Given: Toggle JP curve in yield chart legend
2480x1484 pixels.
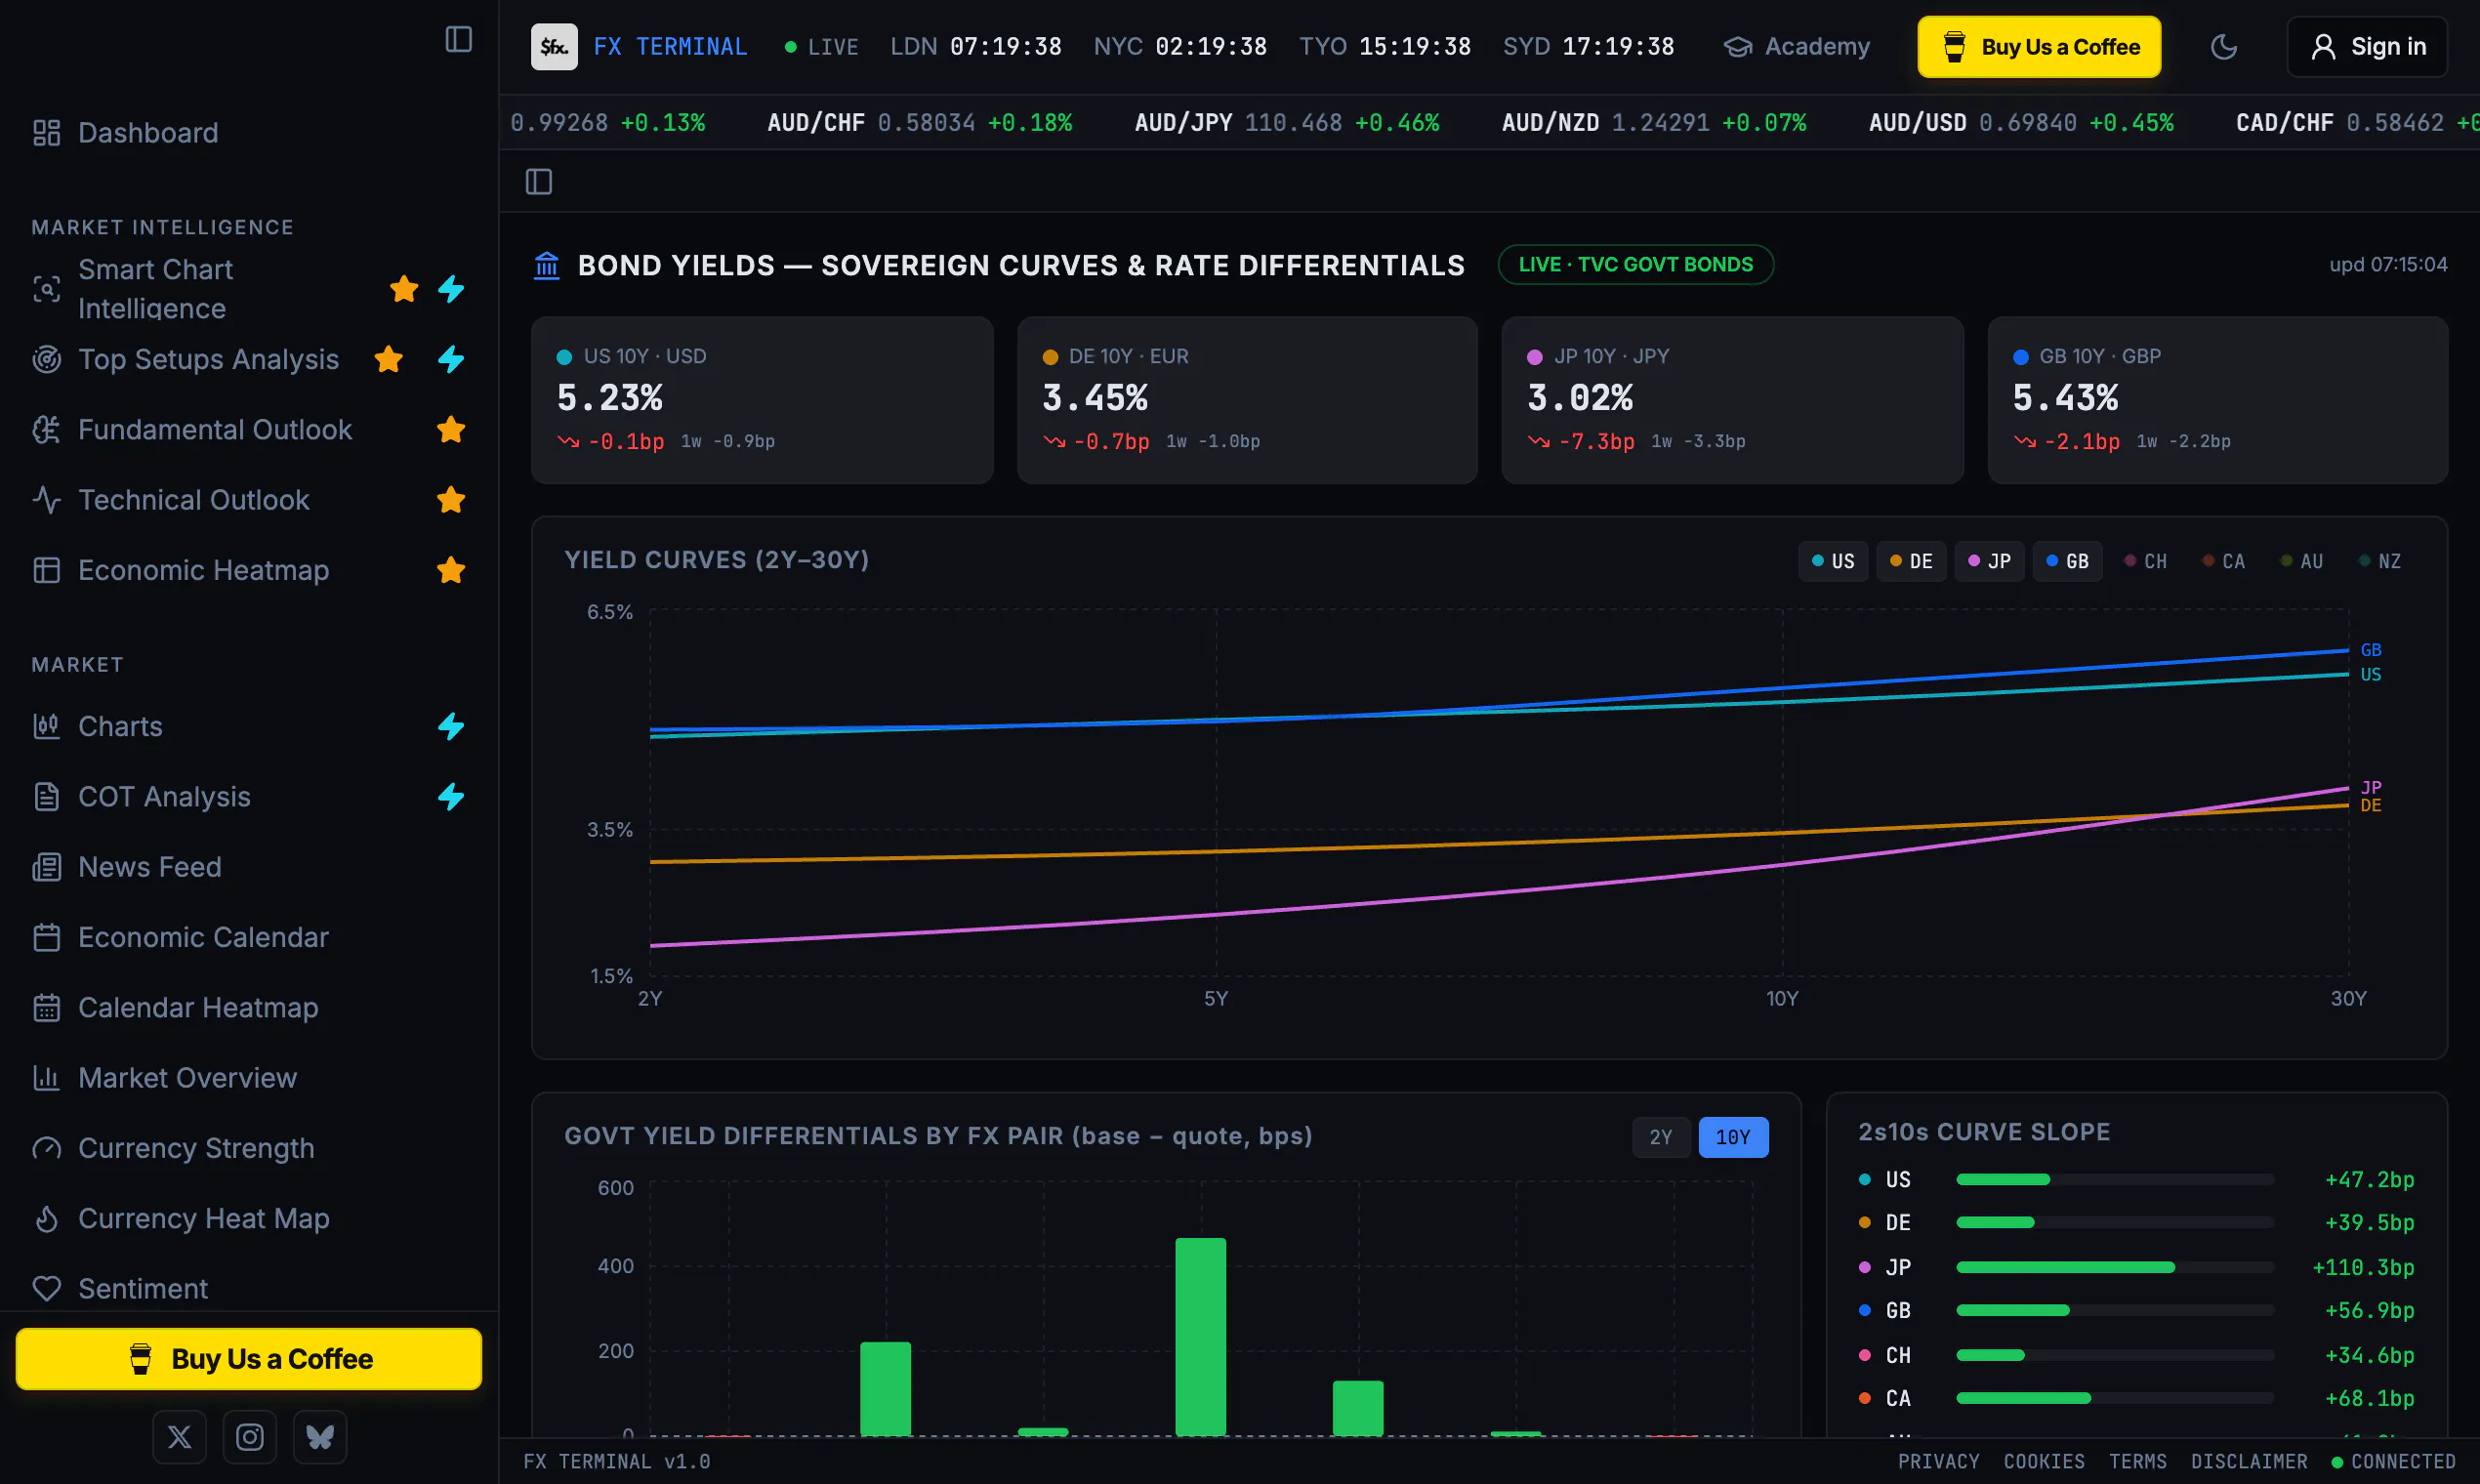Looking at the screenshot, I should pyautogui.click(x=1989, y=561).
